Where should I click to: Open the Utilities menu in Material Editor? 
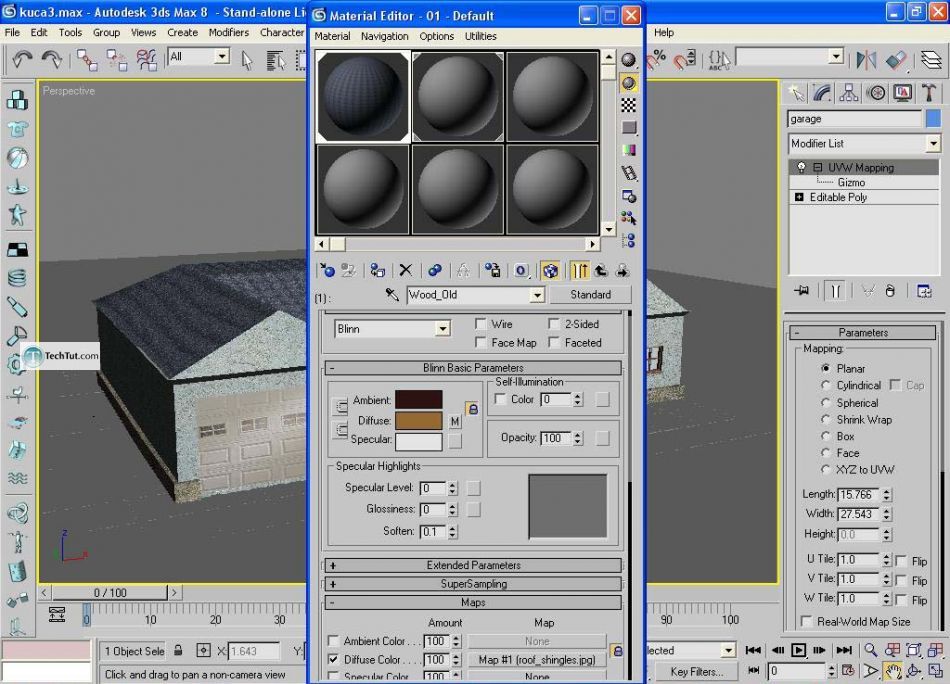480,36
